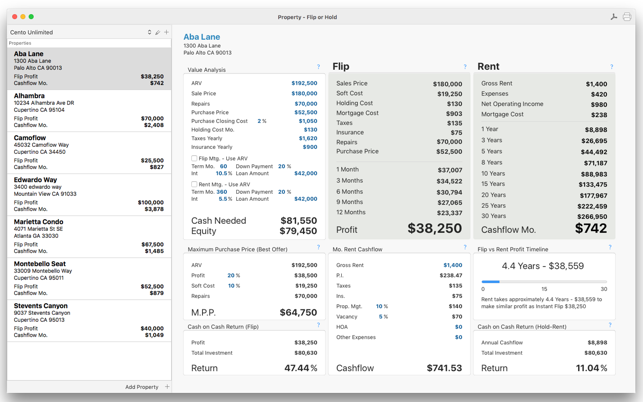Screen dimensions: 643x402
Task: Enable the Rent Mtg. - Use ARV checkbox
Action: 194,184
